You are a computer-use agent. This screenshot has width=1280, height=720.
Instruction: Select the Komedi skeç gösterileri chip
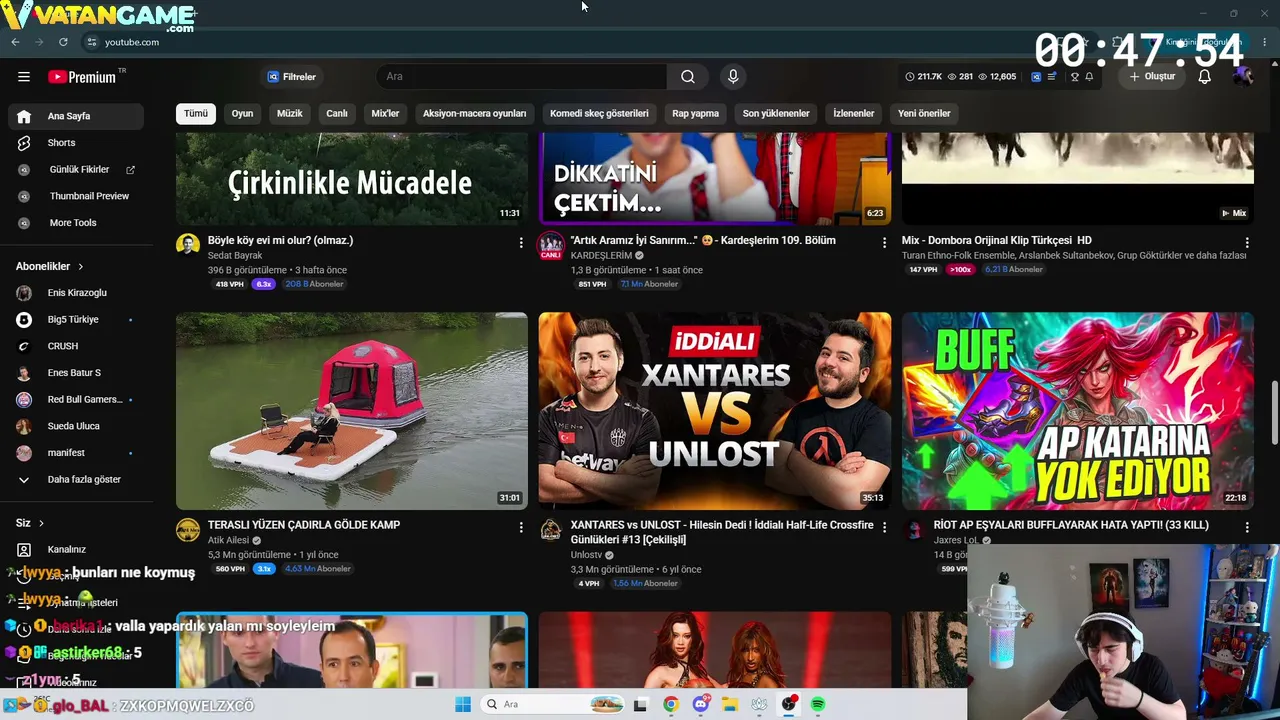pos(599,113)
